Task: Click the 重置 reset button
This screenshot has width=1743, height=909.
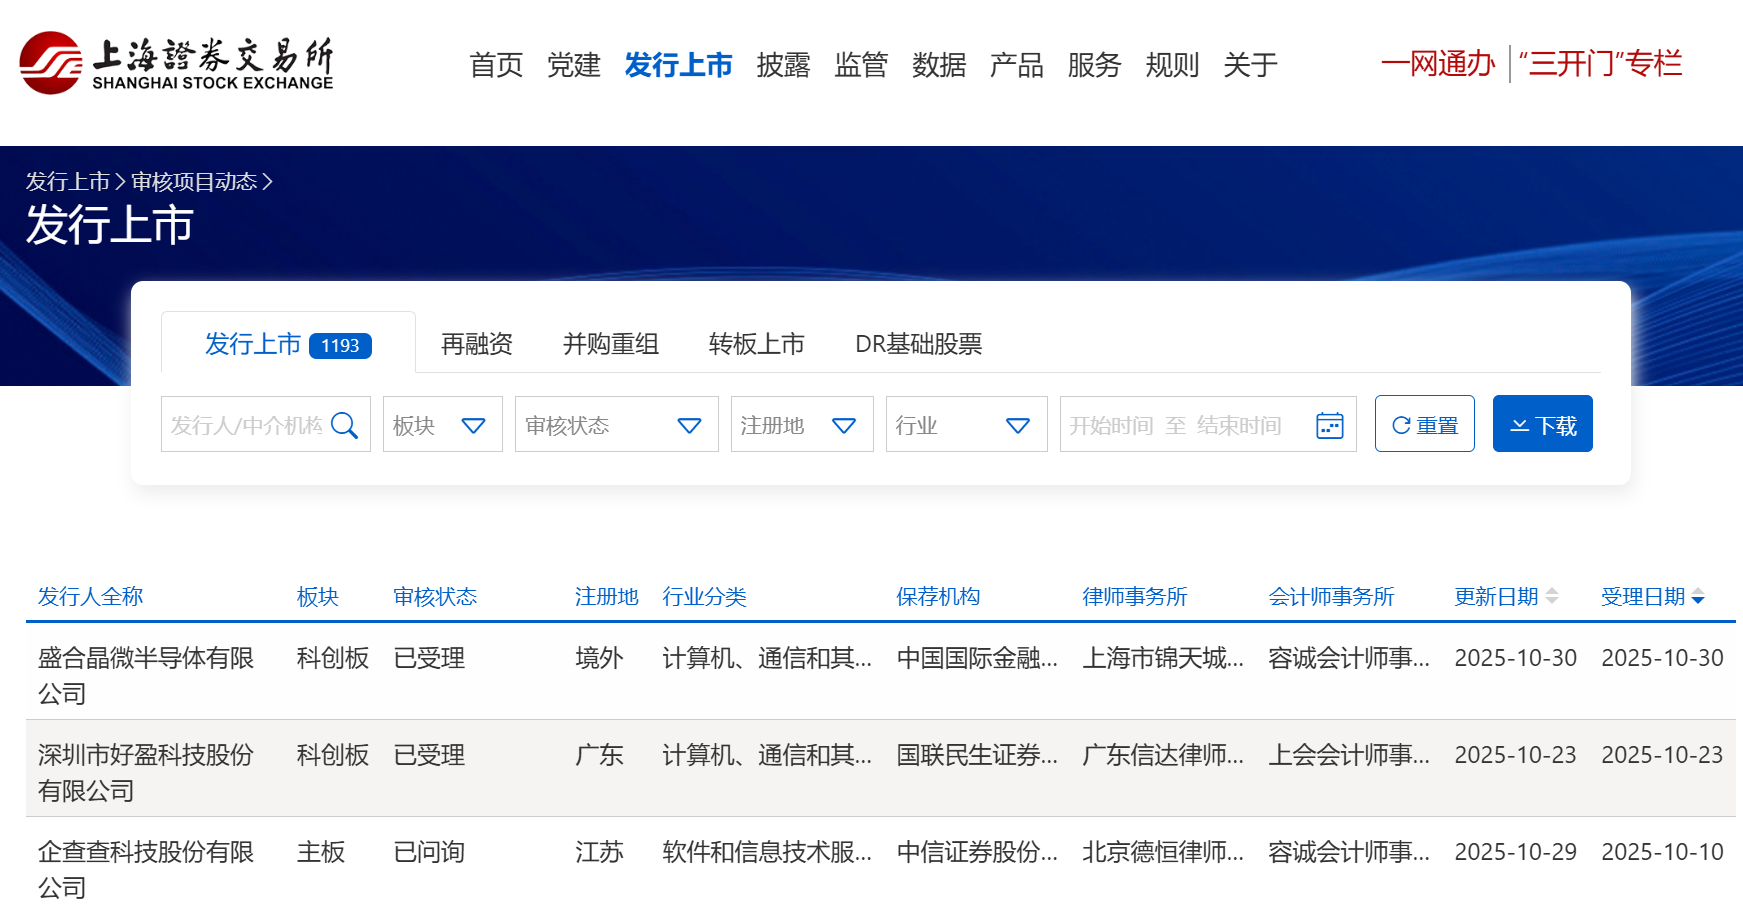Action: [1424, 424]
